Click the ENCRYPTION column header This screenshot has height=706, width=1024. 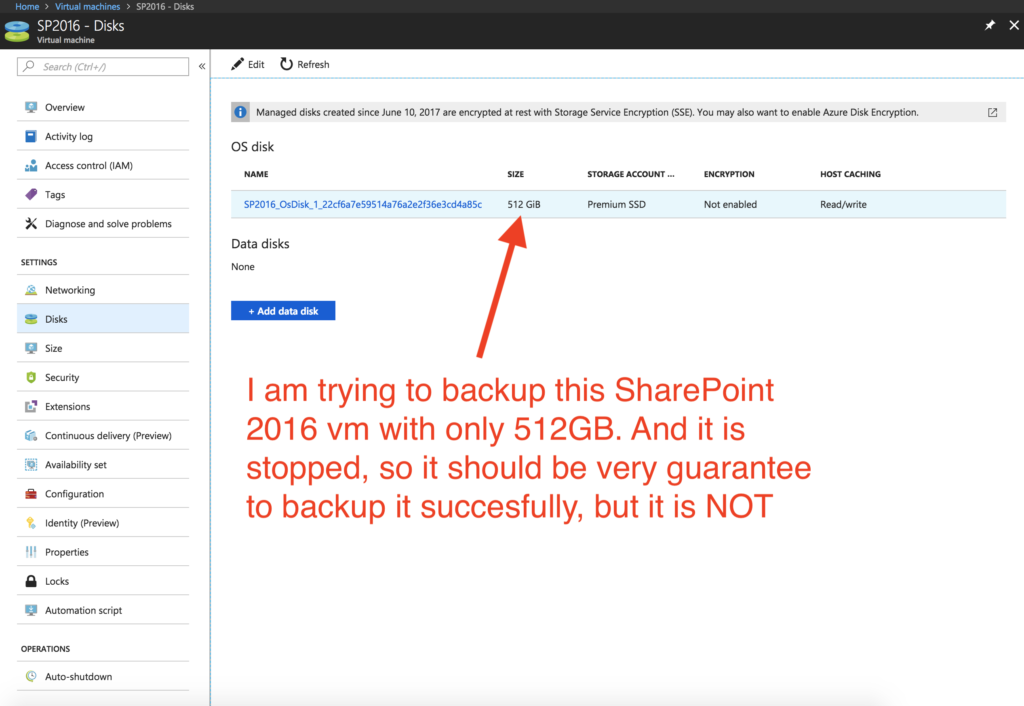point(729,174)
